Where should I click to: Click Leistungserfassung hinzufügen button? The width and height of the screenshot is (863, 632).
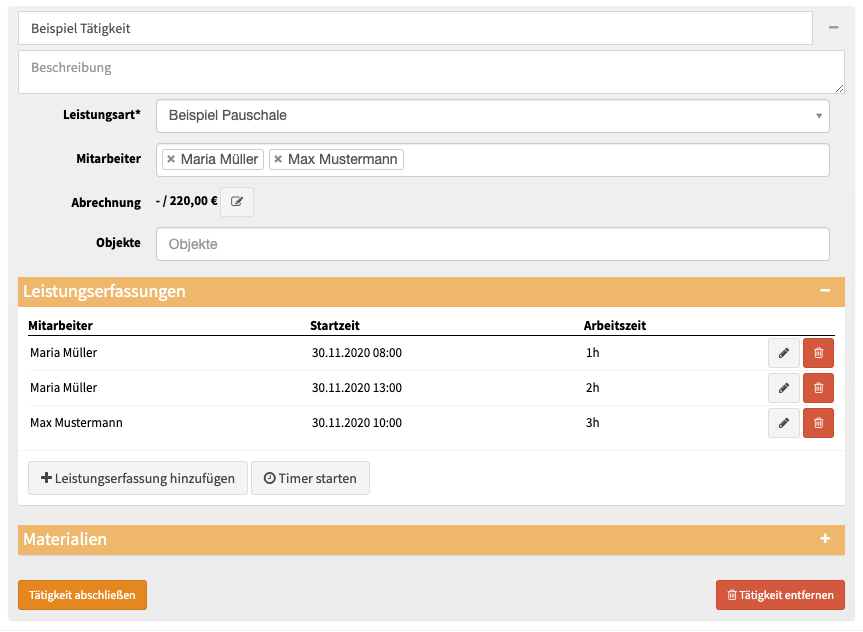pyautogui.click(x=136, y=478)
